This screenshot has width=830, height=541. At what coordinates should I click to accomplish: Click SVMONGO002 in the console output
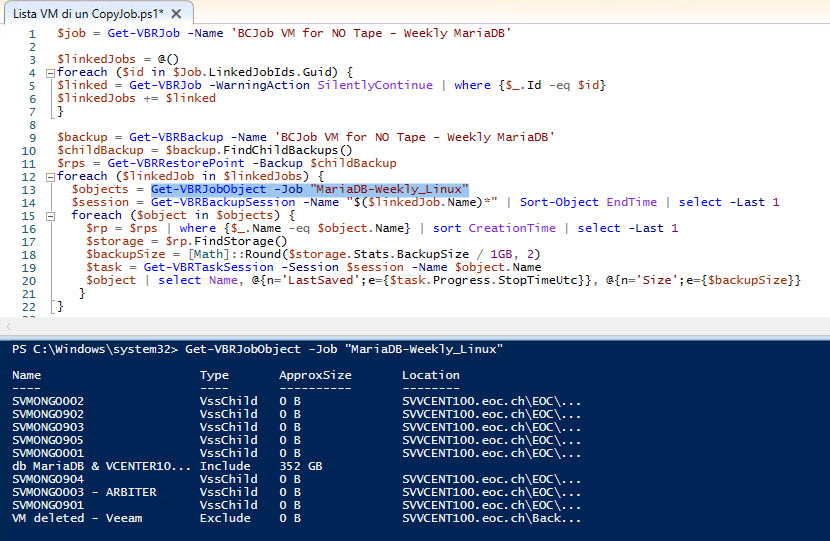tap(48, 401)
